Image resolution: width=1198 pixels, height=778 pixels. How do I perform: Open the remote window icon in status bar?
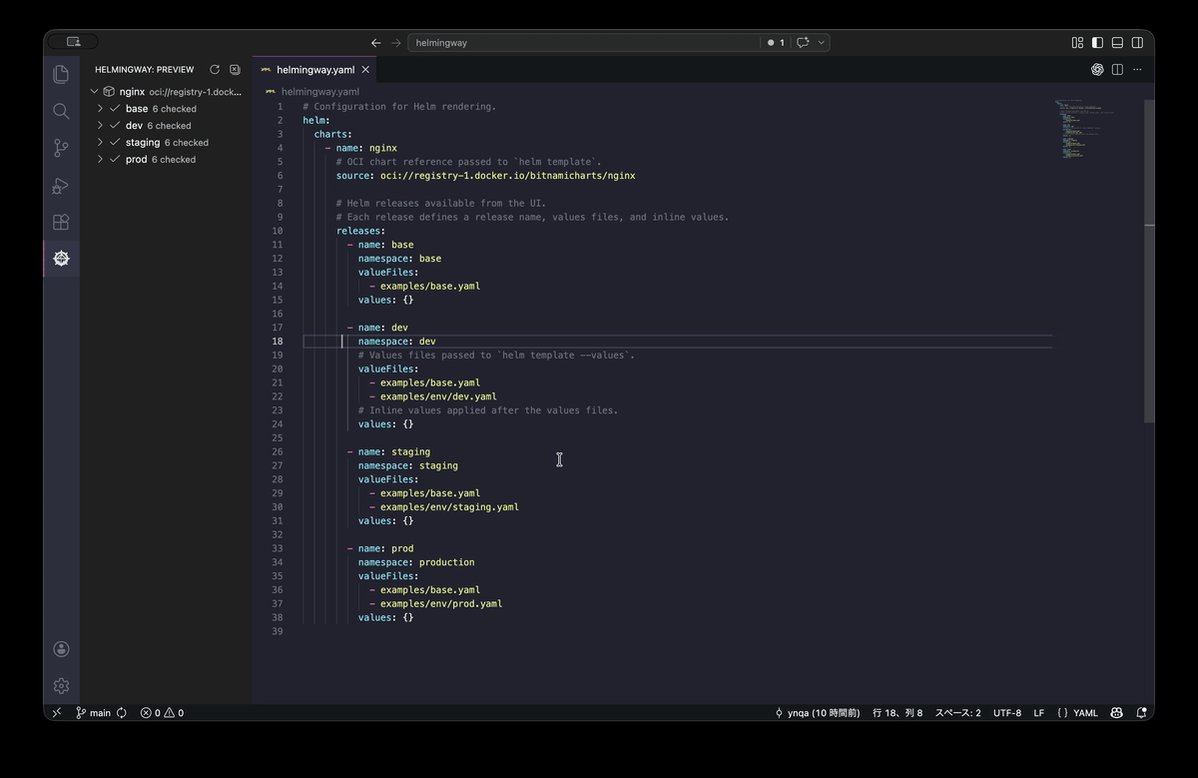coord(57,712)
